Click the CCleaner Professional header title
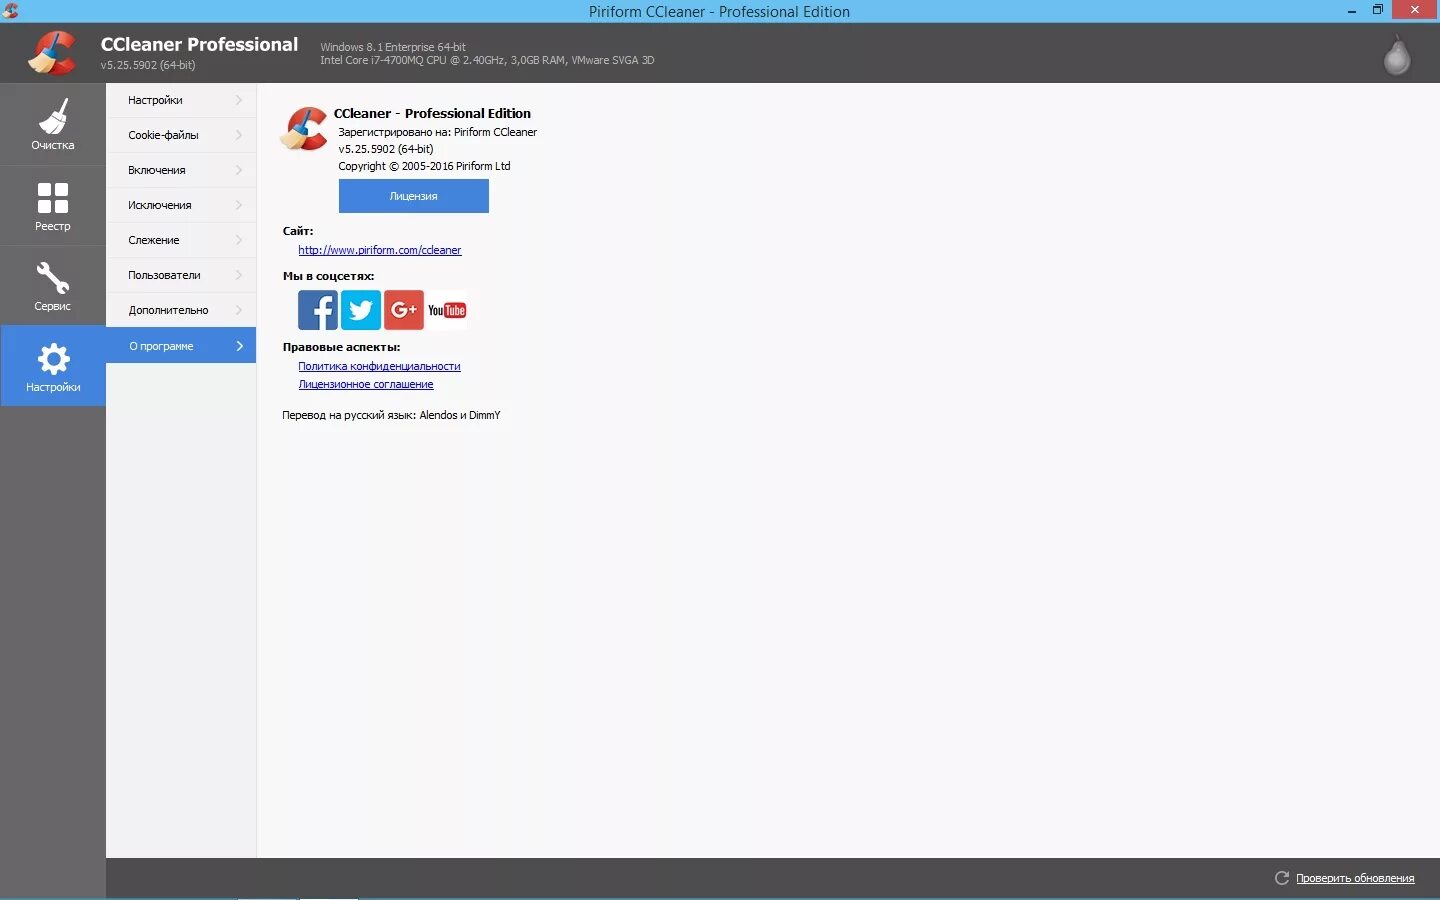The width and height of the screenshot is (1440, 900). pos(199,44)
